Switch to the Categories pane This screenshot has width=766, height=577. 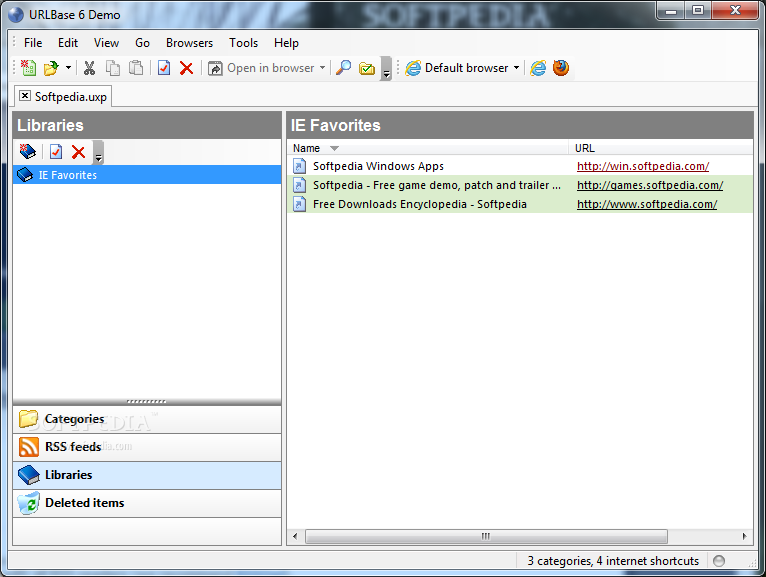click(147, 419)
